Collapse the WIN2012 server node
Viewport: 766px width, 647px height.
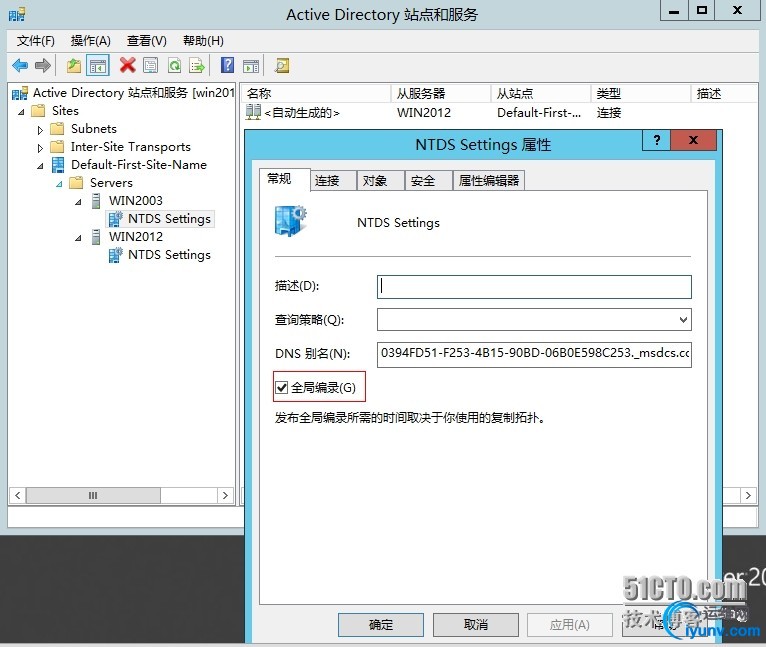coord(78,238)
